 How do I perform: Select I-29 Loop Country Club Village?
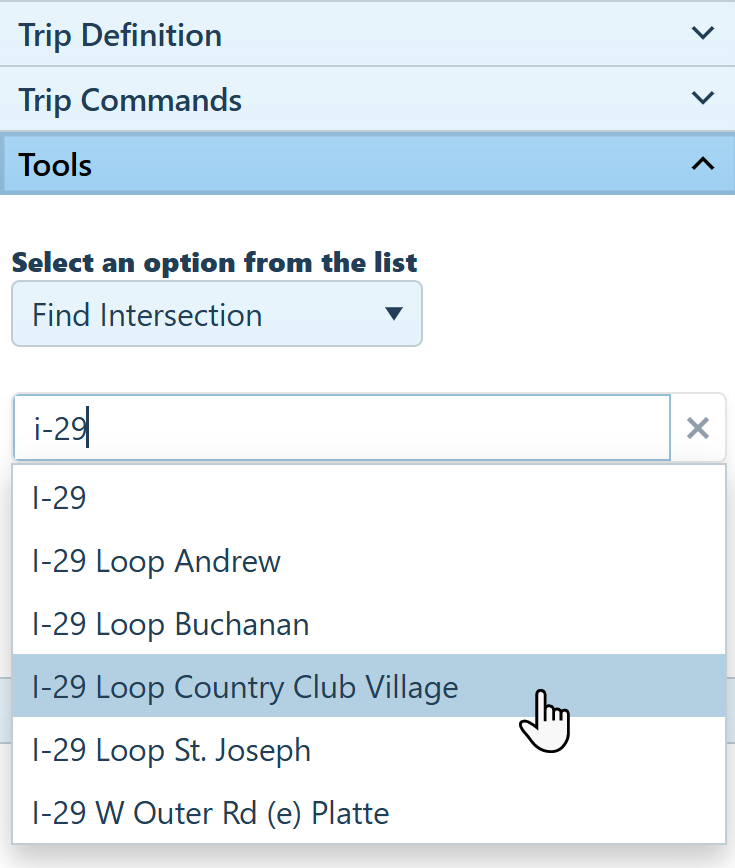[245, 687]
